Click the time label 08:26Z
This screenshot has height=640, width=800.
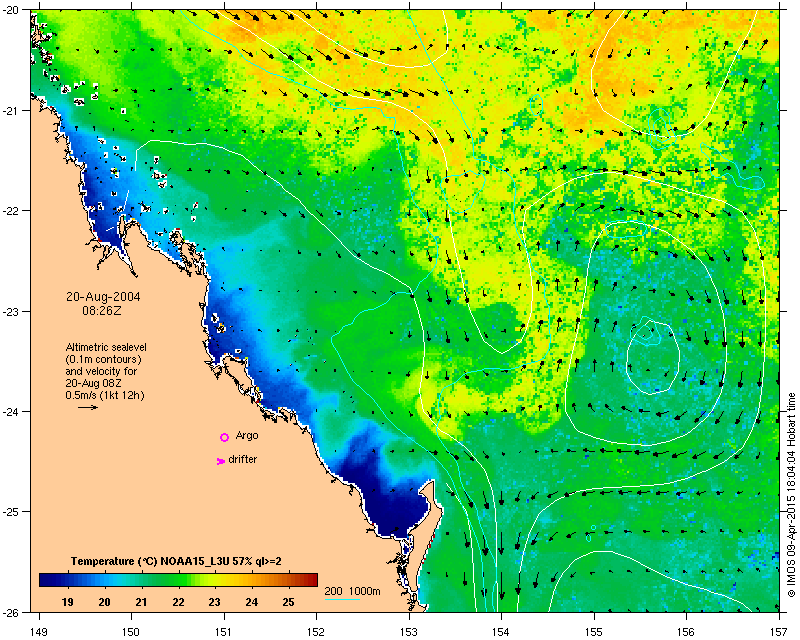point(102,310)
